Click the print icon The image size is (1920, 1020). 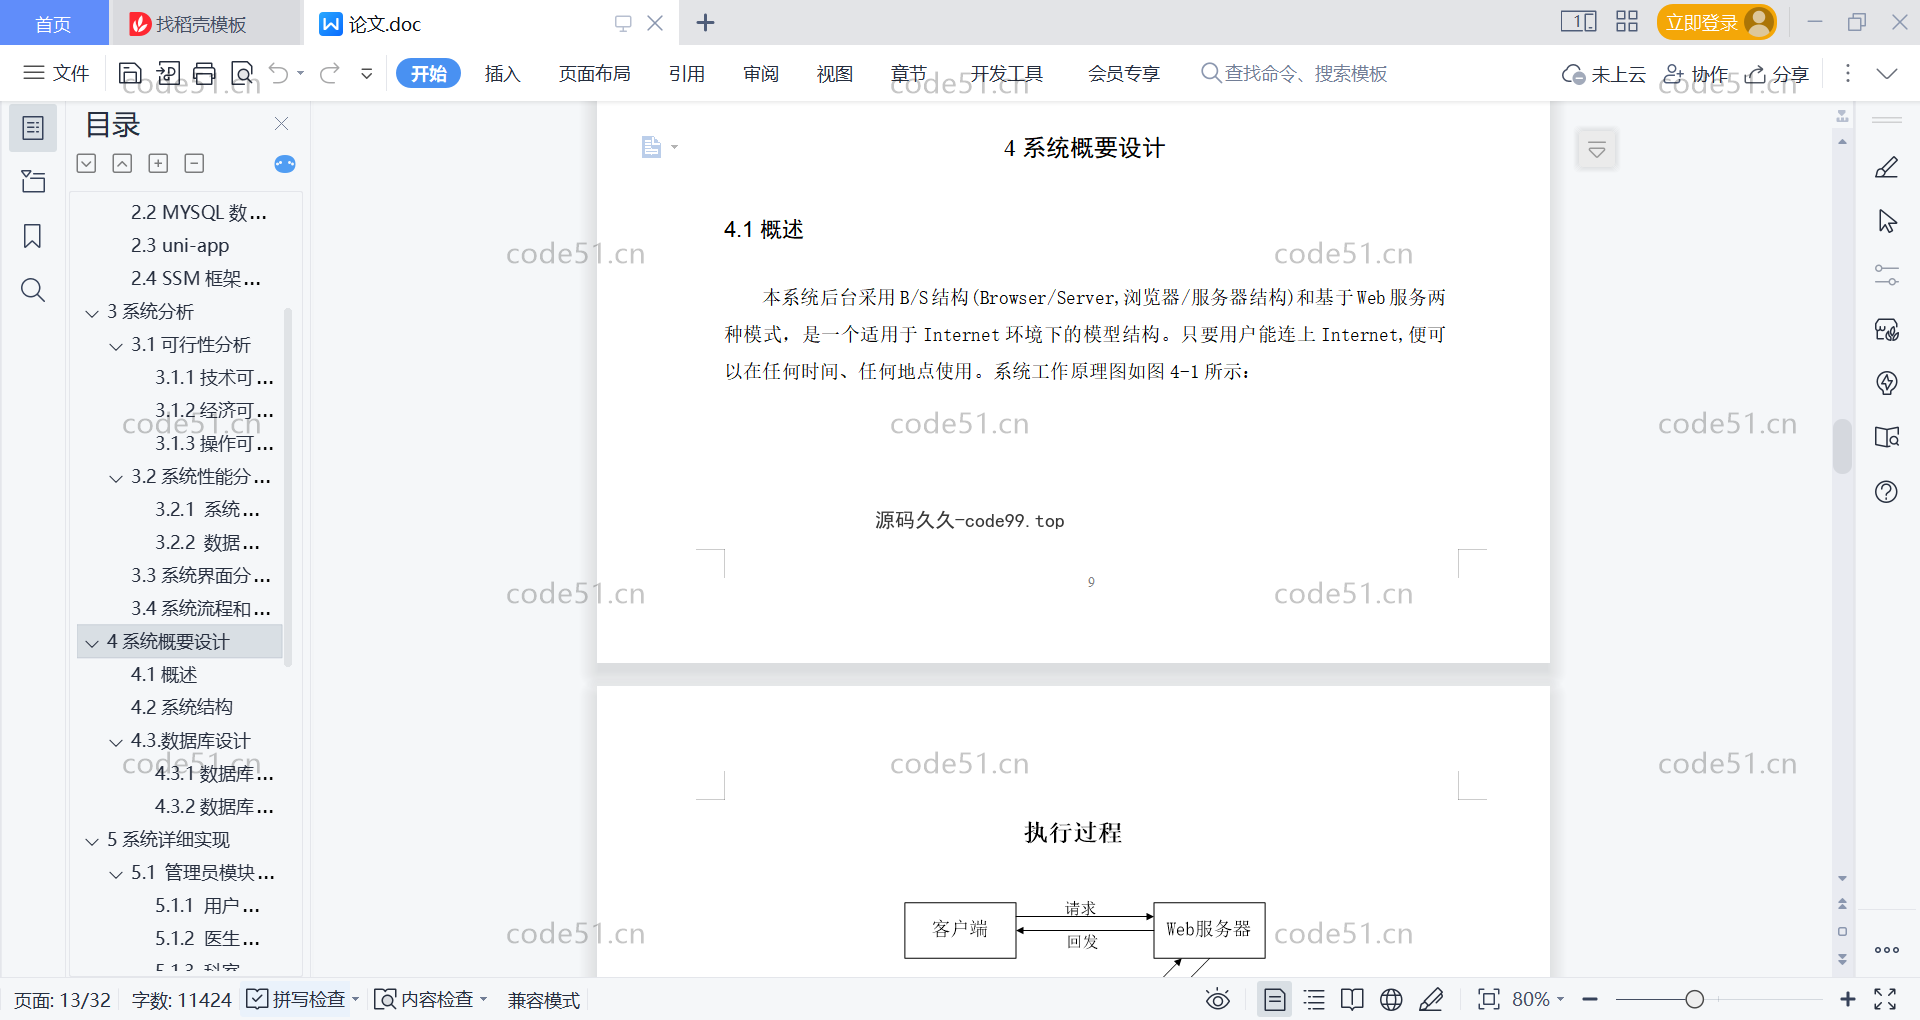[x=205, y=73]
